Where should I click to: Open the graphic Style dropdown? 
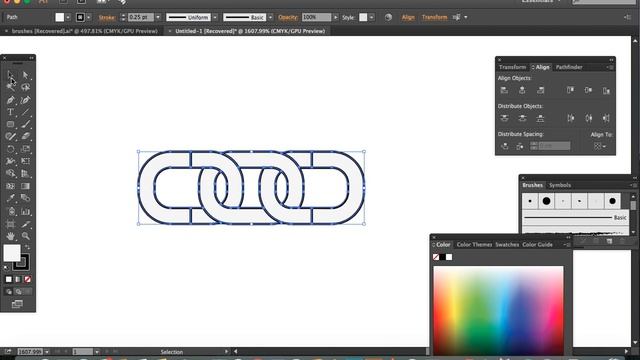(371, 17)
